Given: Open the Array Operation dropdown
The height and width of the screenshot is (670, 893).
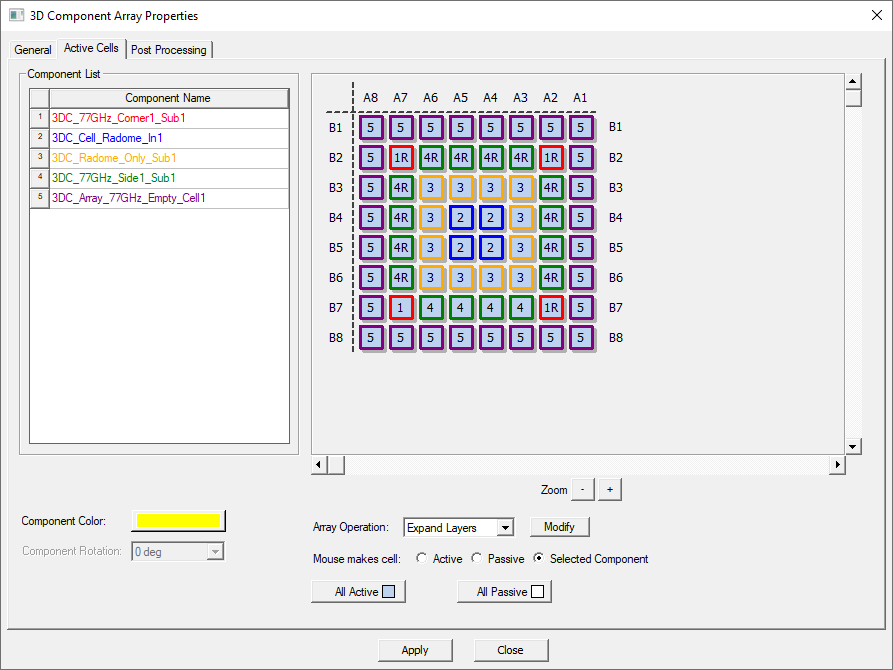Looking at the screenshot, I should click(505, 528).
